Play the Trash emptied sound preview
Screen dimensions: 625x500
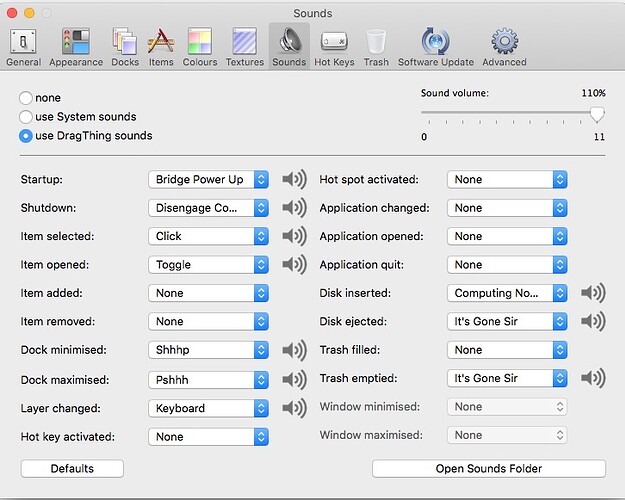593,378
